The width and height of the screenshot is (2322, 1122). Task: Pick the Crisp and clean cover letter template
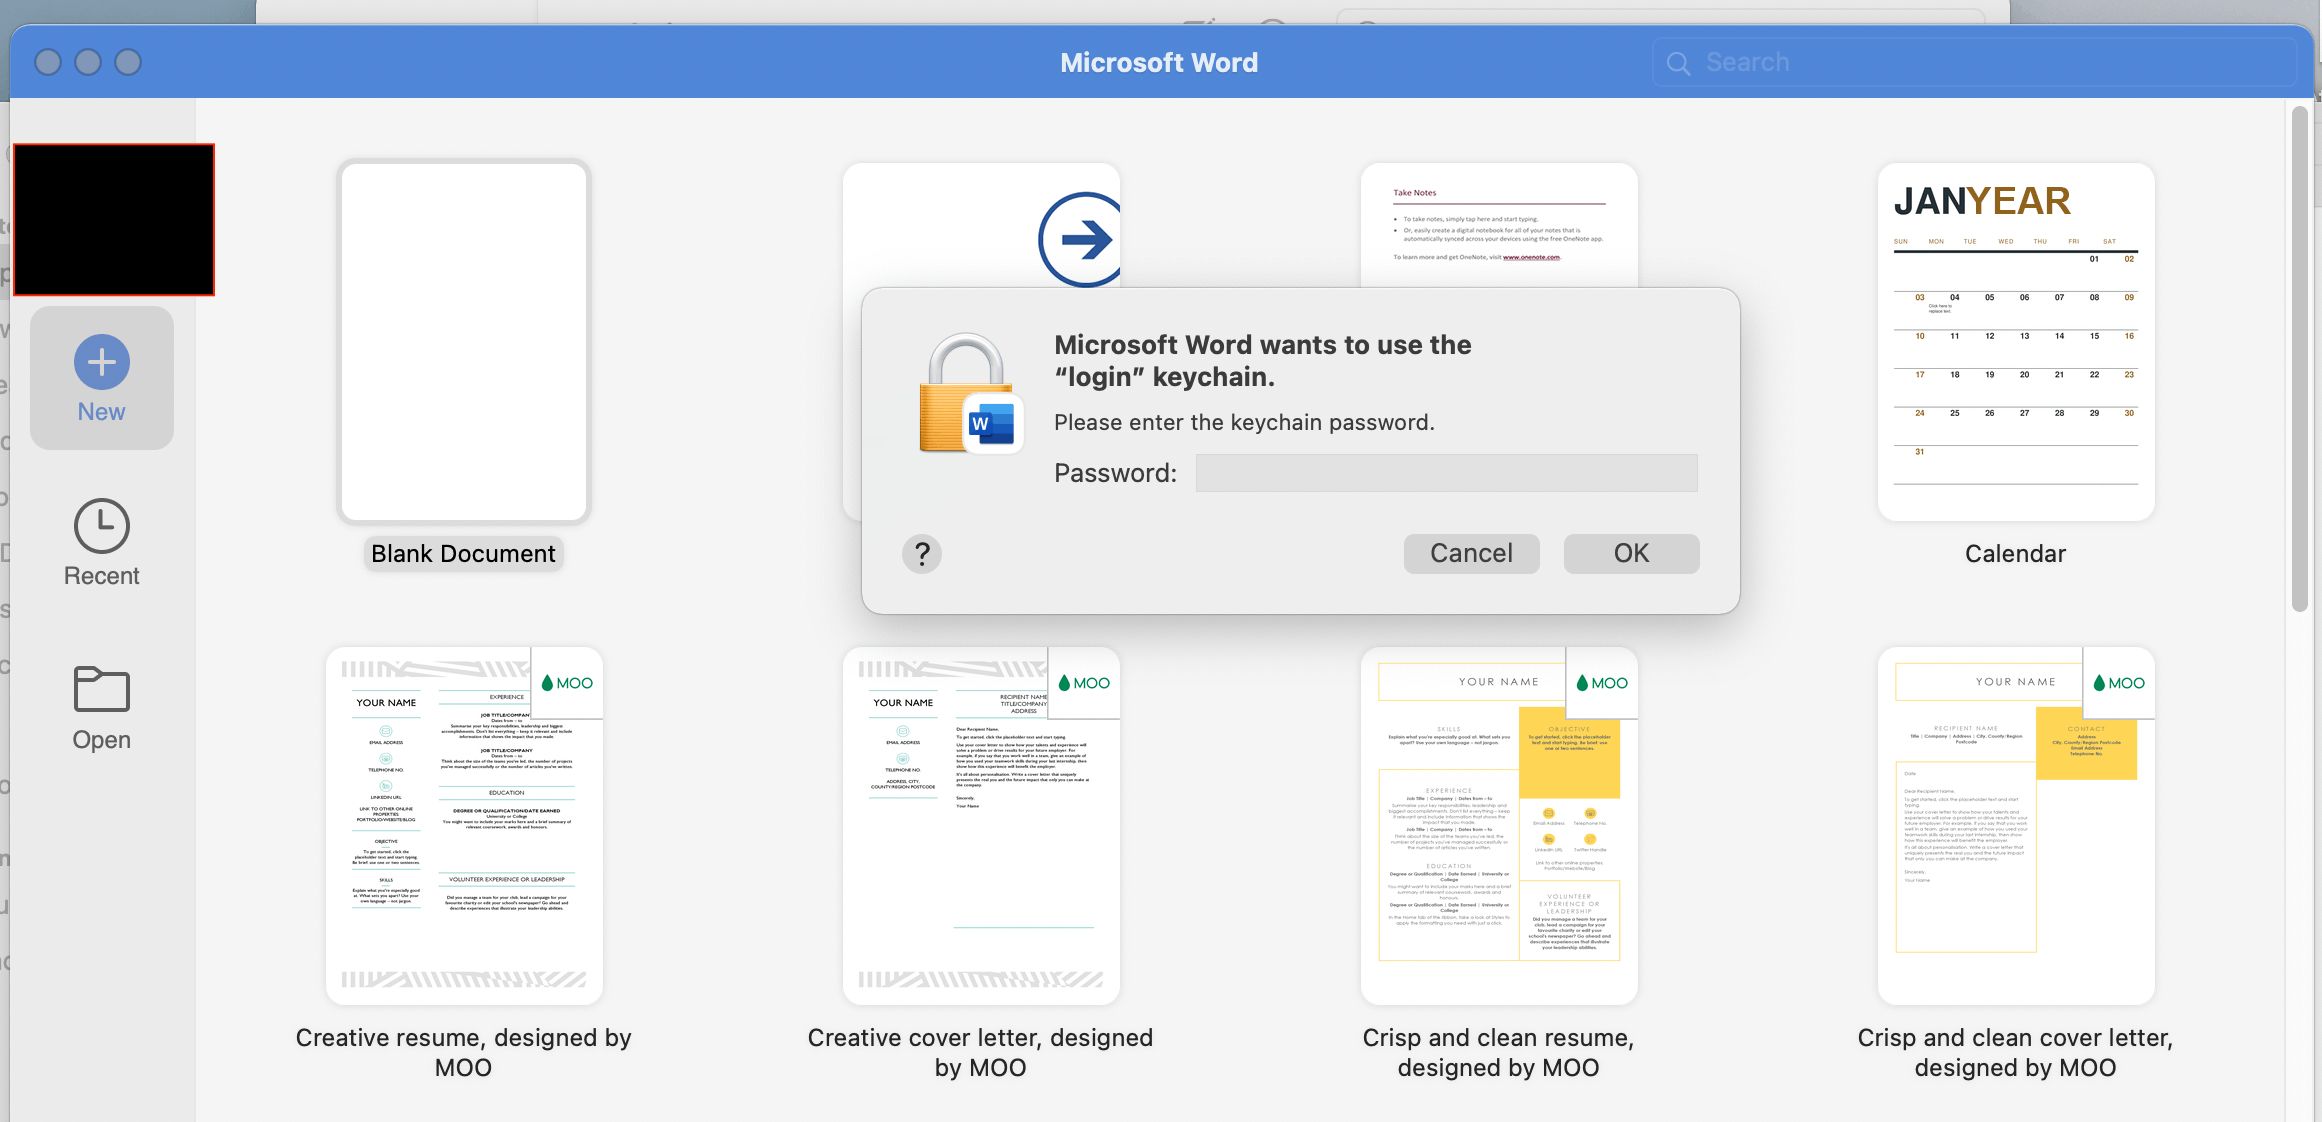(2014, 823)
